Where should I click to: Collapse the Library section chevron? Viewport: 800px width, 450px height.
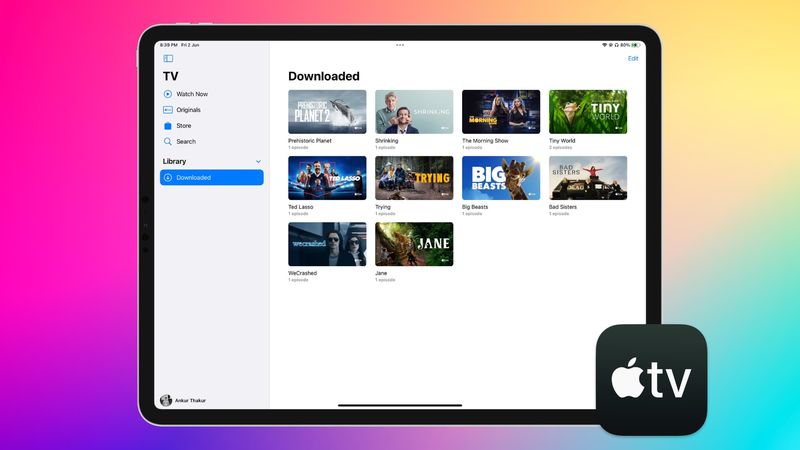click(x=258, y=162)
